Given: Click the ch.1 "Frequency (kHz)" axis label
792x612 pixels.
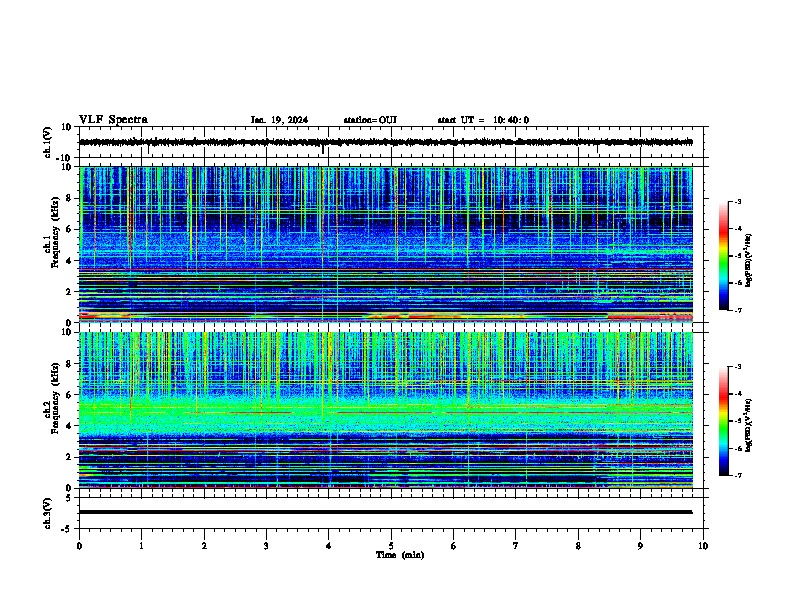Looking at the screenshot, I should [55, 233].
